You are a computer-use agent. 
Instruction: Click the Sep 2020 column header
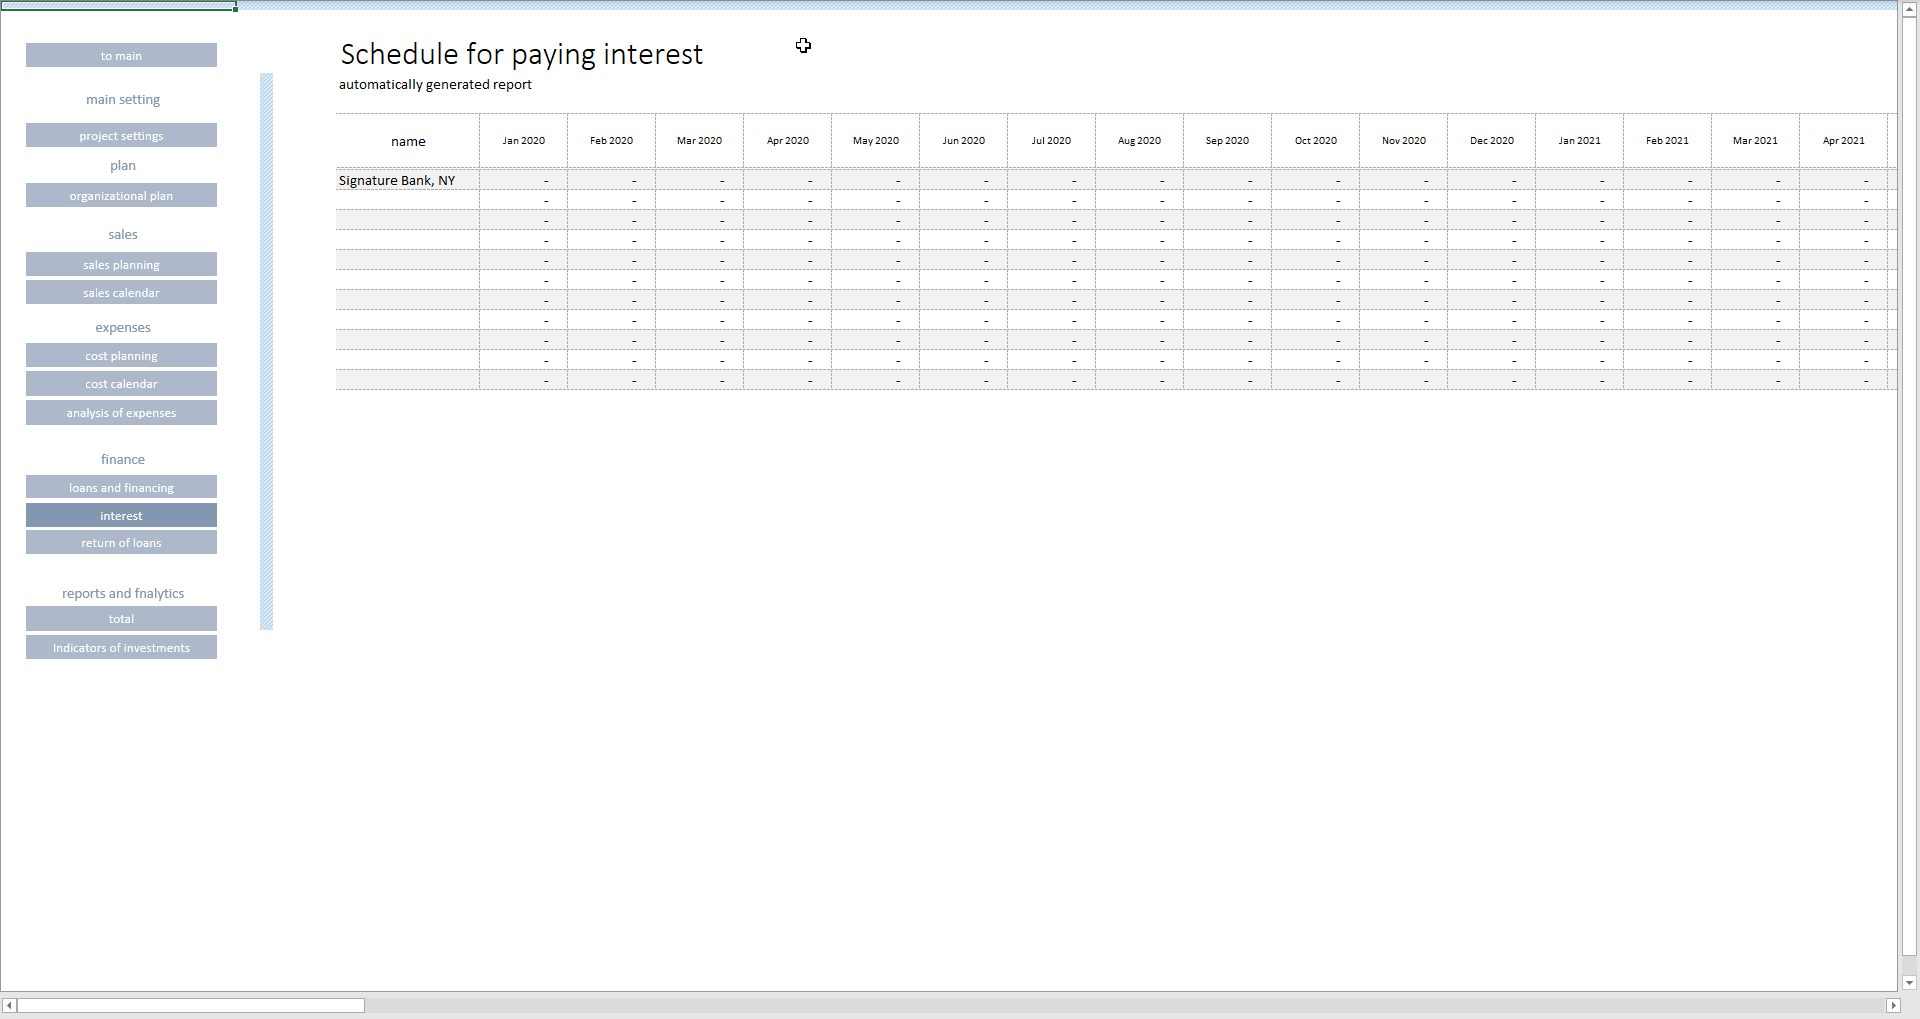pyautogui.click(x=1228, y=141)
